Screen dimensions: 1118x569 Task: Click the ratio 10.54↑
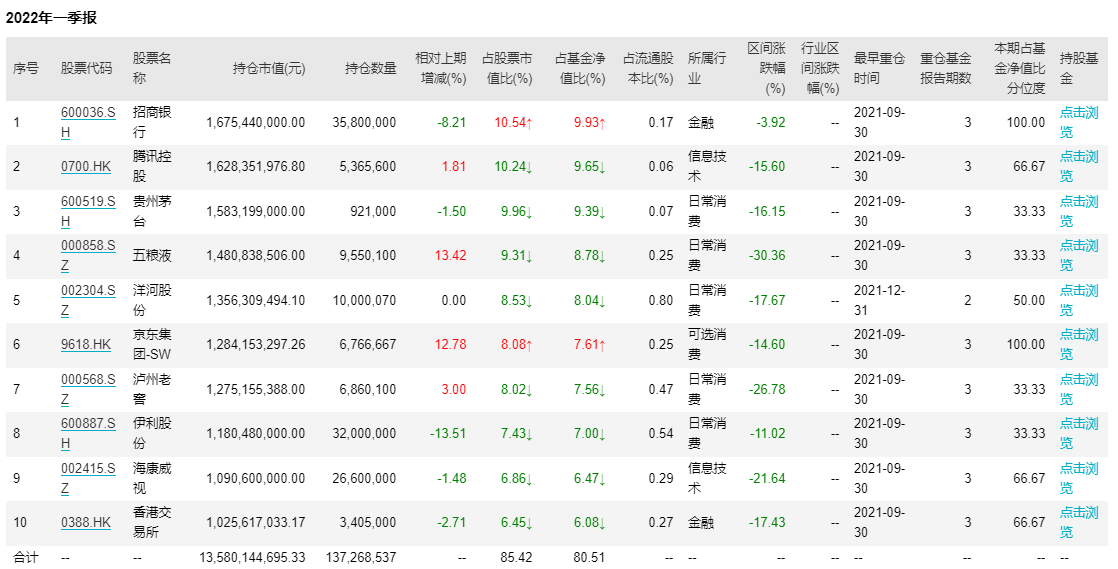tap(513, 123)
